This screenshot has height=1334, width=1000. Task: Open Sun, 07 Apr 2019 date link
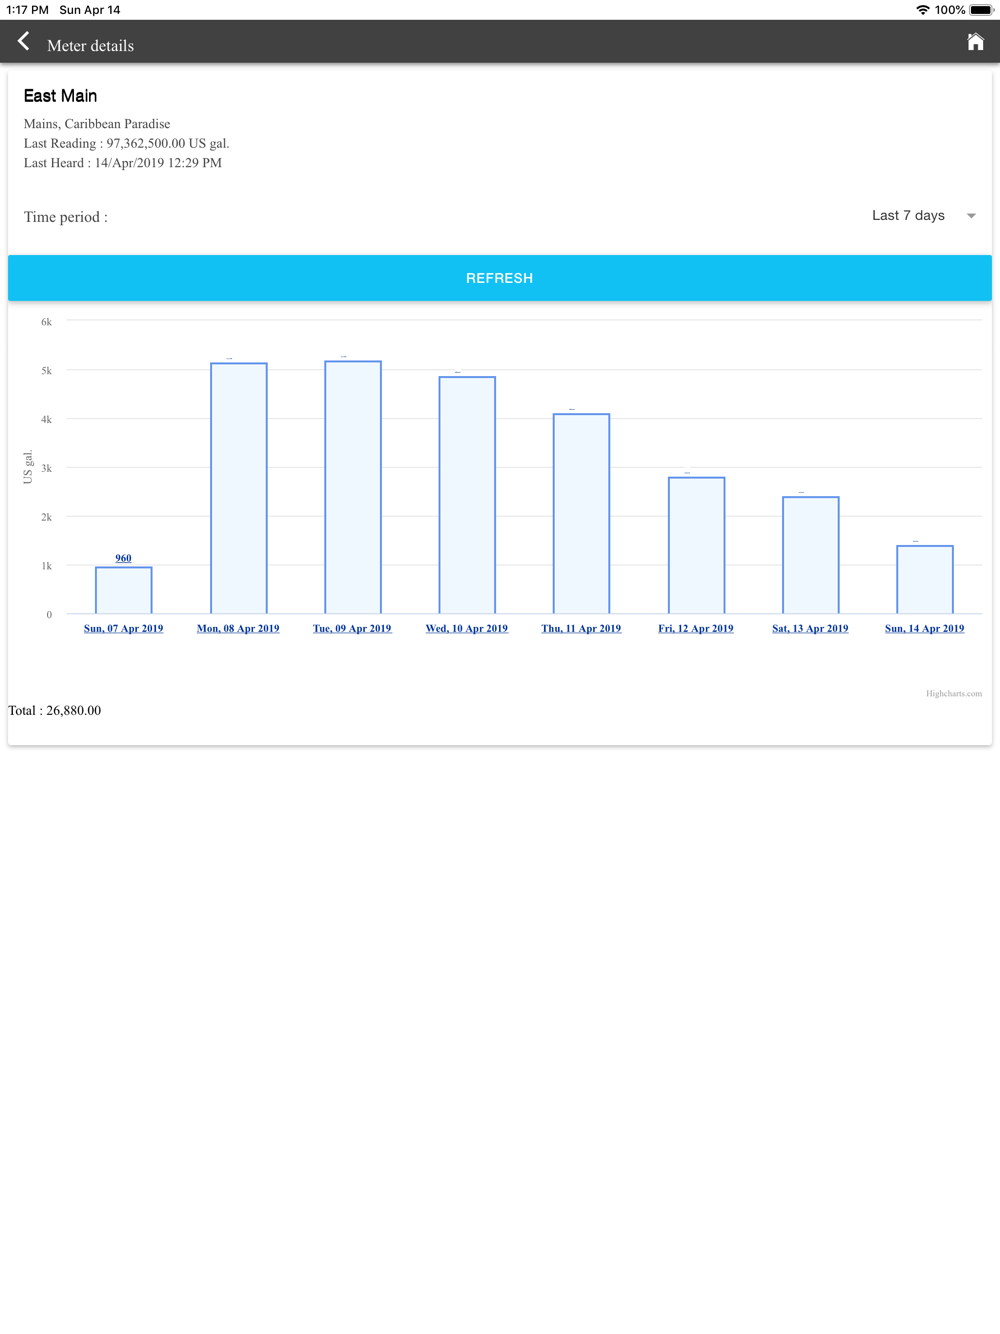click(123, 629)
